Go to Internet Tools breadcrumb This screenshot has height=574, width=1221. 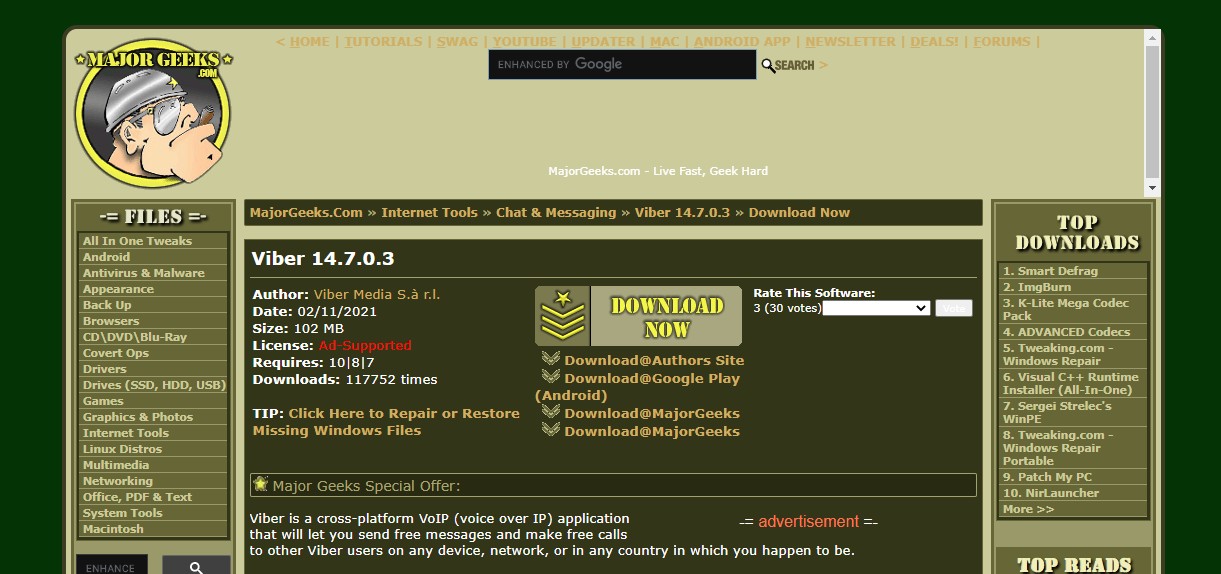coord(429,213)
